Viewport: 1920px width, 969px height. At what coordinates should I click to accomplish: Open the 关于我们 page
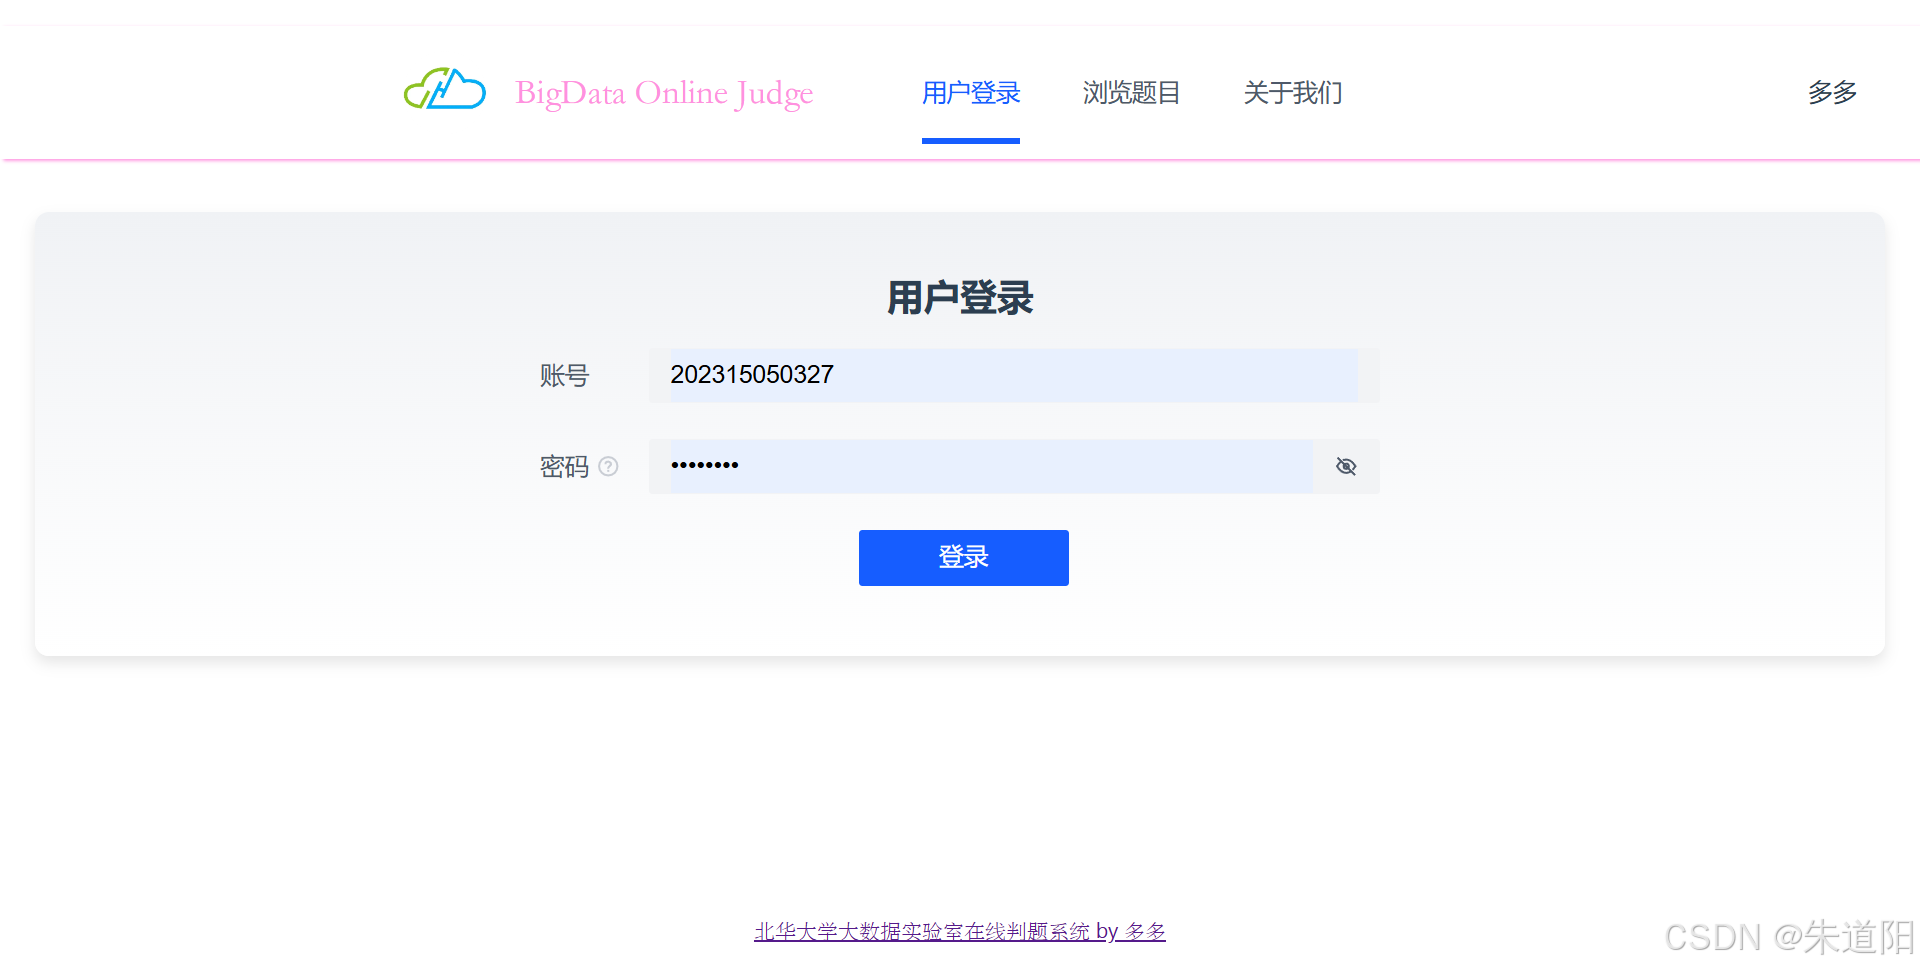pos(1293,93)
